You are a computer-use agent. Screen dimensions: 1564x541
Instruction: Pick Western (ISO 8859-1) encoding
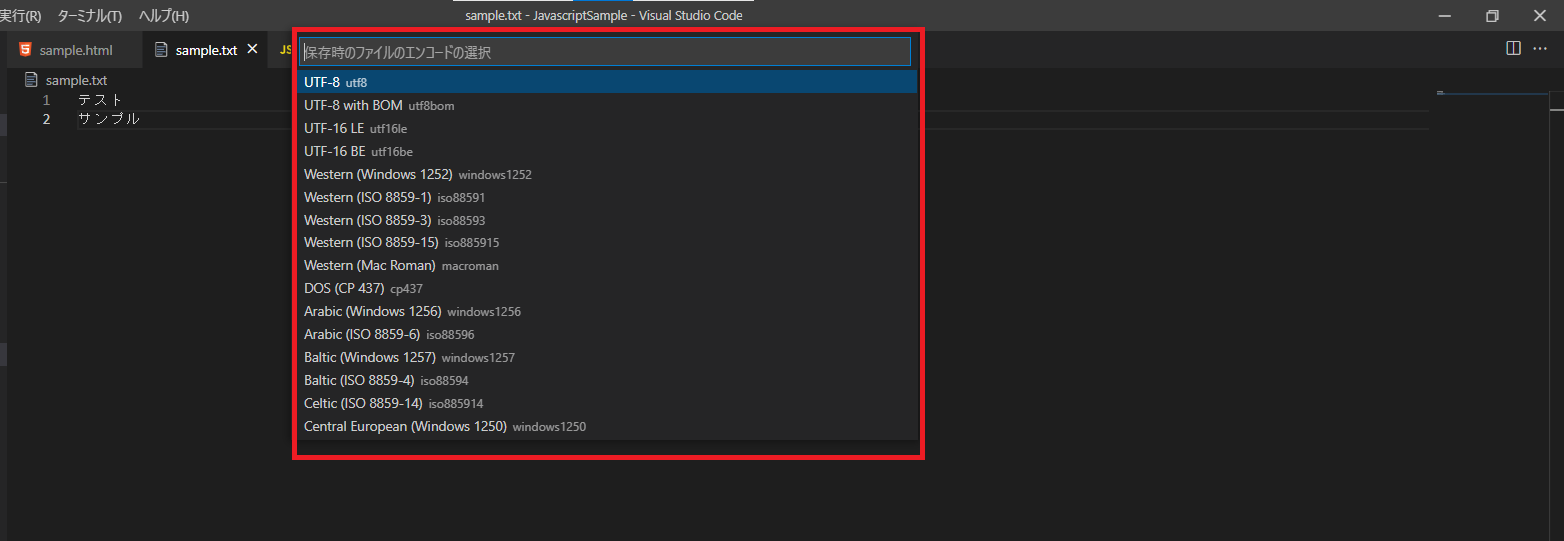tap(607, 197)
